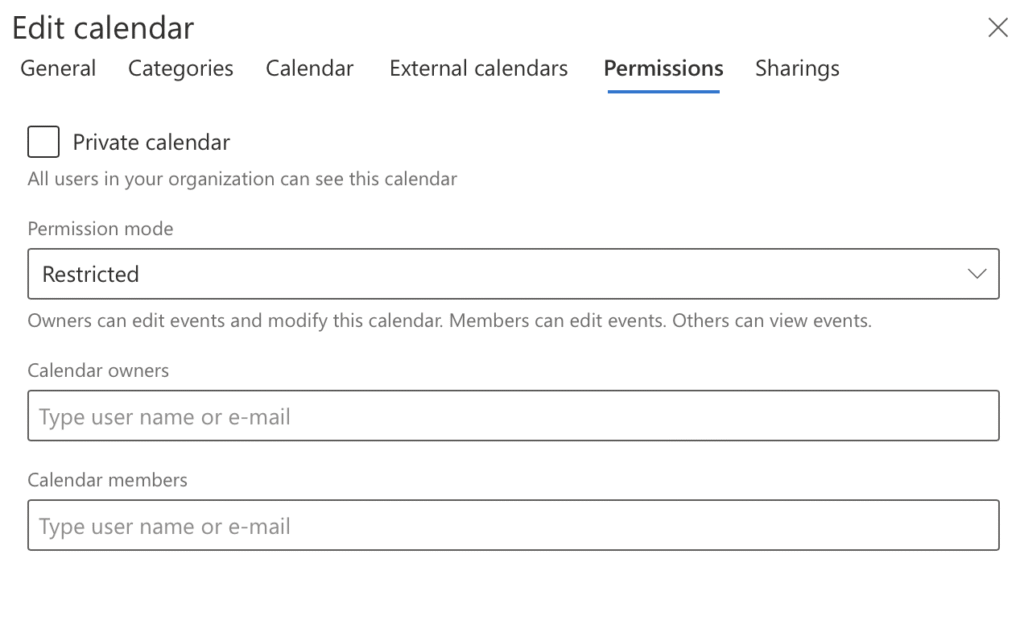Switch to the General tab
The width and height of the screenshot is (1024, 633).
coord(57,68)
